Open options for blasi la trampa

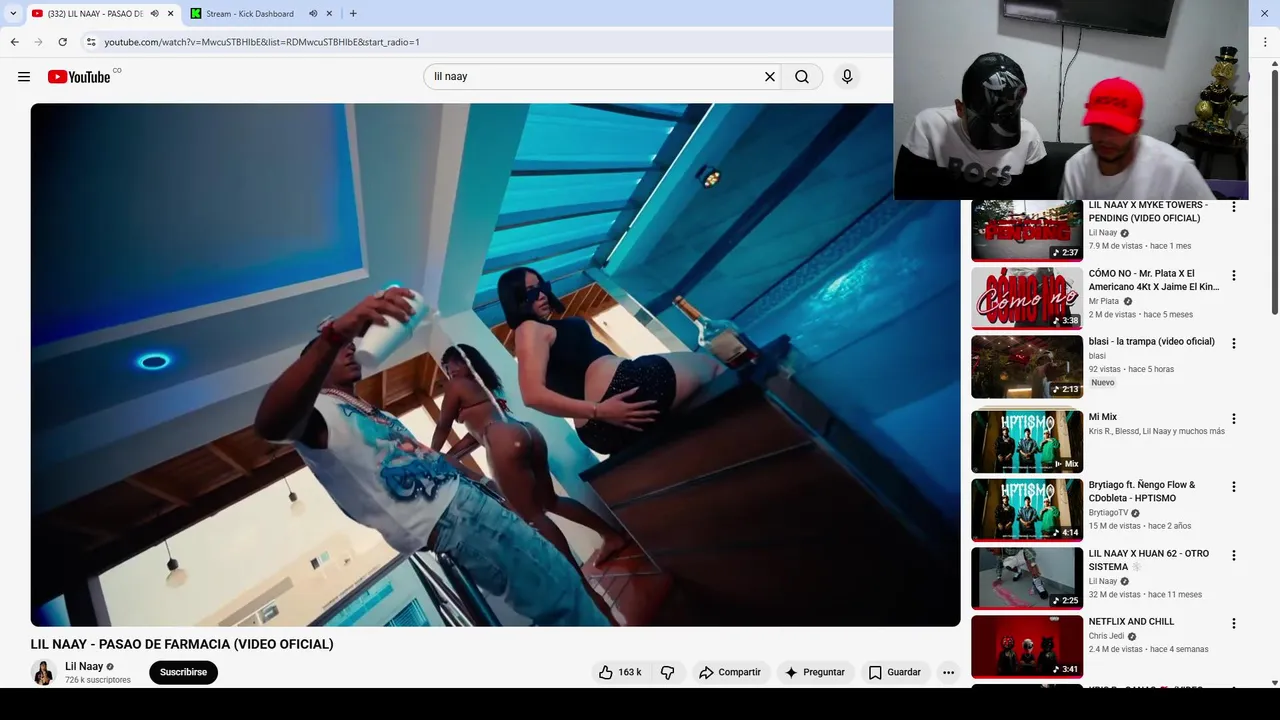point(1233,343)
